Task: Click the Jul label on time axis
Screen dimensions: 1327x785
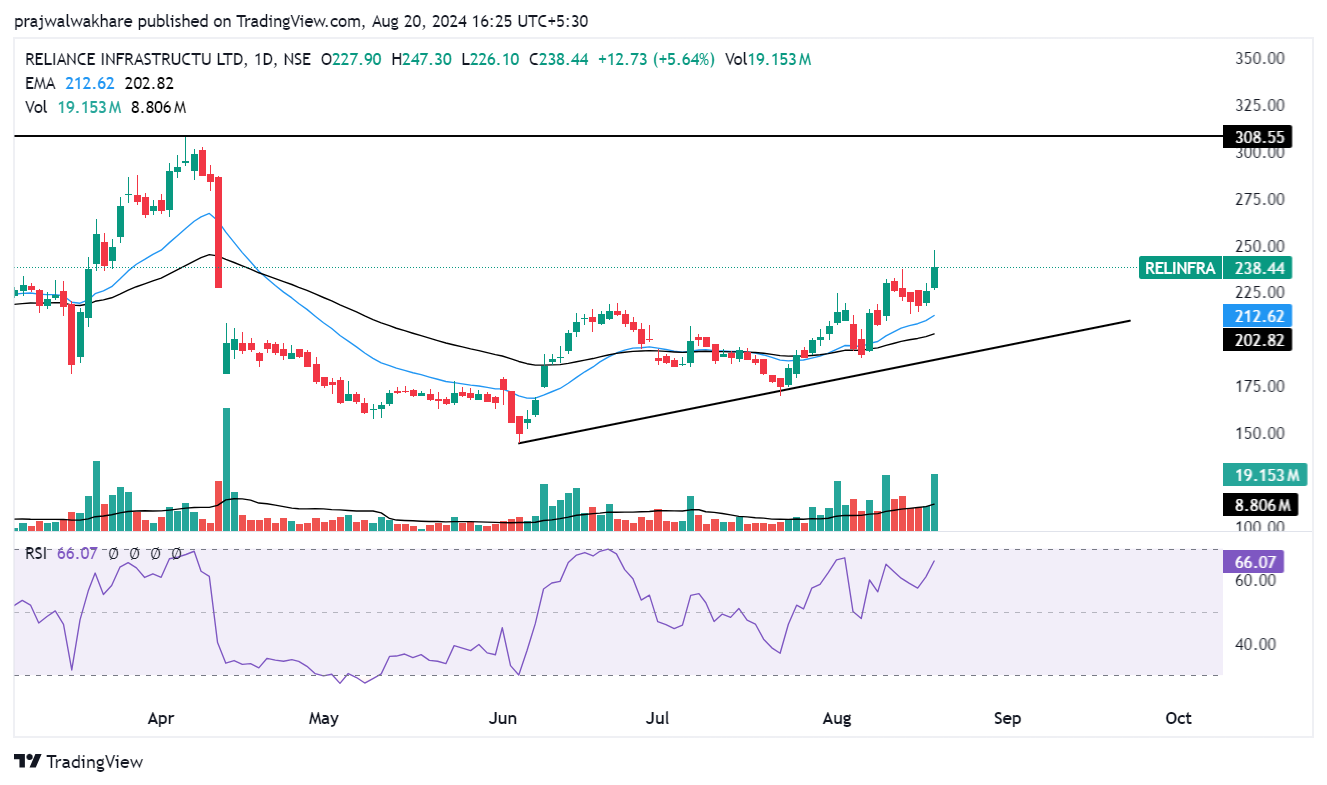Action: (657, 718)
